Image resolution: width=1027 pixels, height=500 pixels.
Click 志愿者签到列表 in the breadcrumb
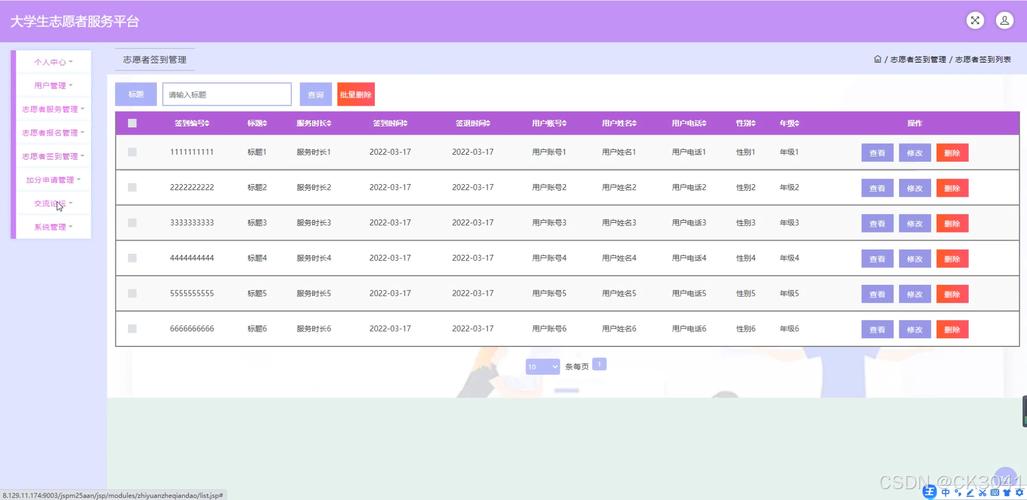(x=983, y=60)
